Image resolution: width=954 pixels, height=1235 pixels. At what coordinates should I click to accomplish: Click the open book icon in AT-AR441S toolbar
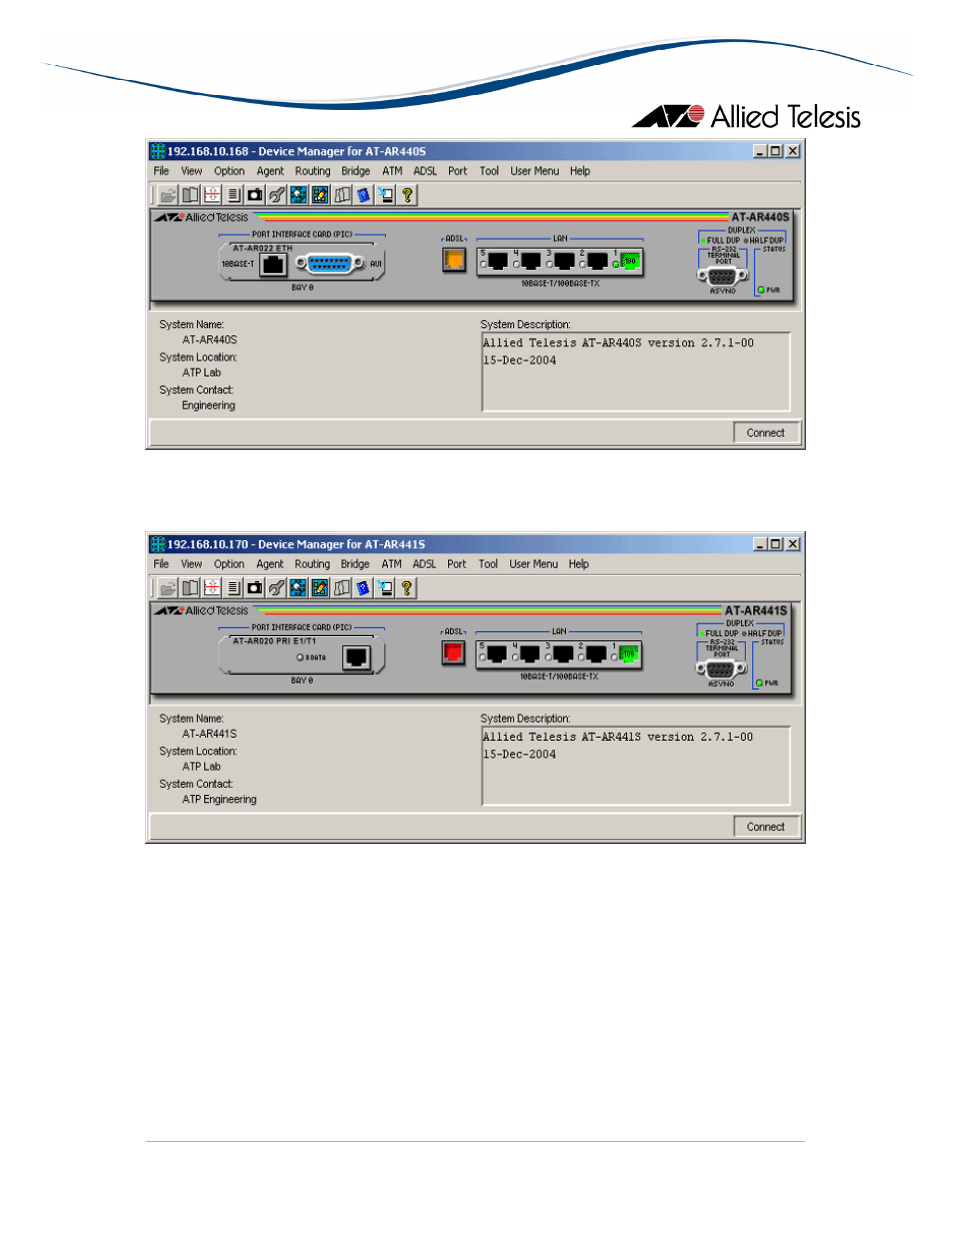point(190,588)
